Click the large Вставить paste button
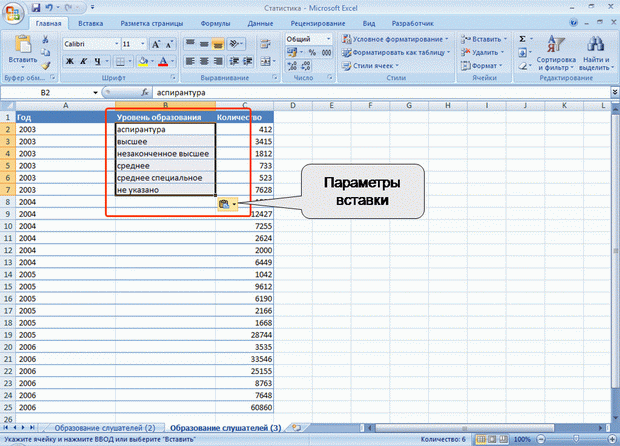The width and height of the screenshot is (620, 446). point(23,51)
